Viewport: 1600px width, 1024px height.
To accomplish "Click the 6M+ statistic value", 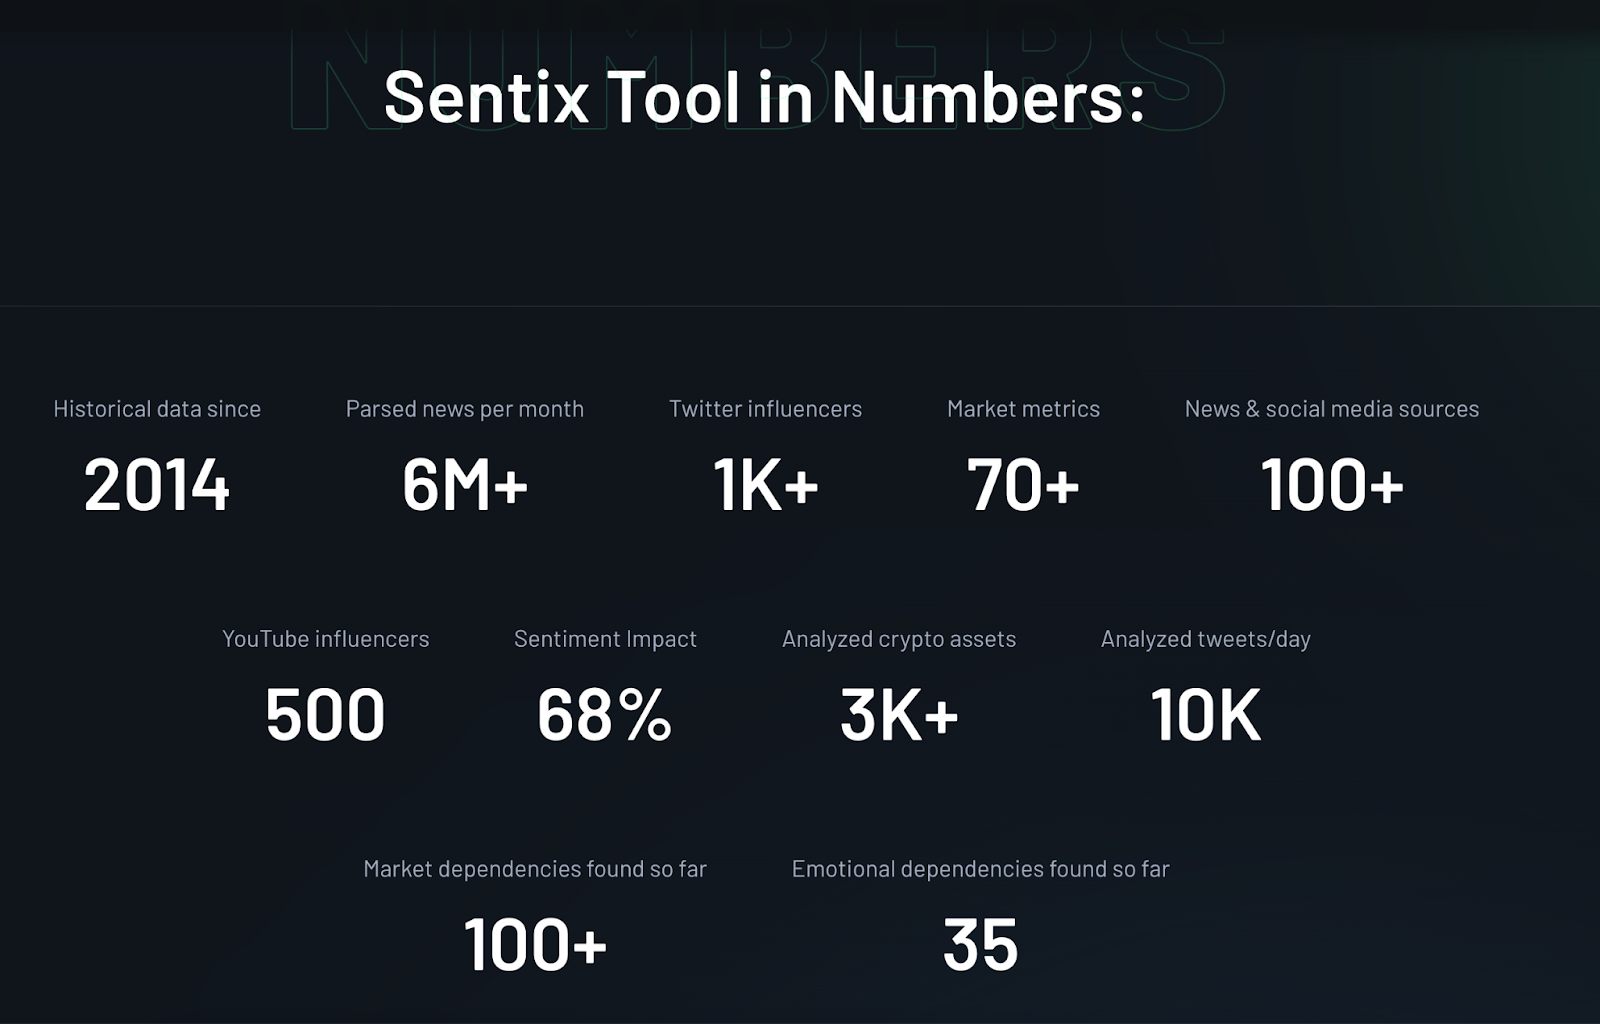I will point(465,485).
